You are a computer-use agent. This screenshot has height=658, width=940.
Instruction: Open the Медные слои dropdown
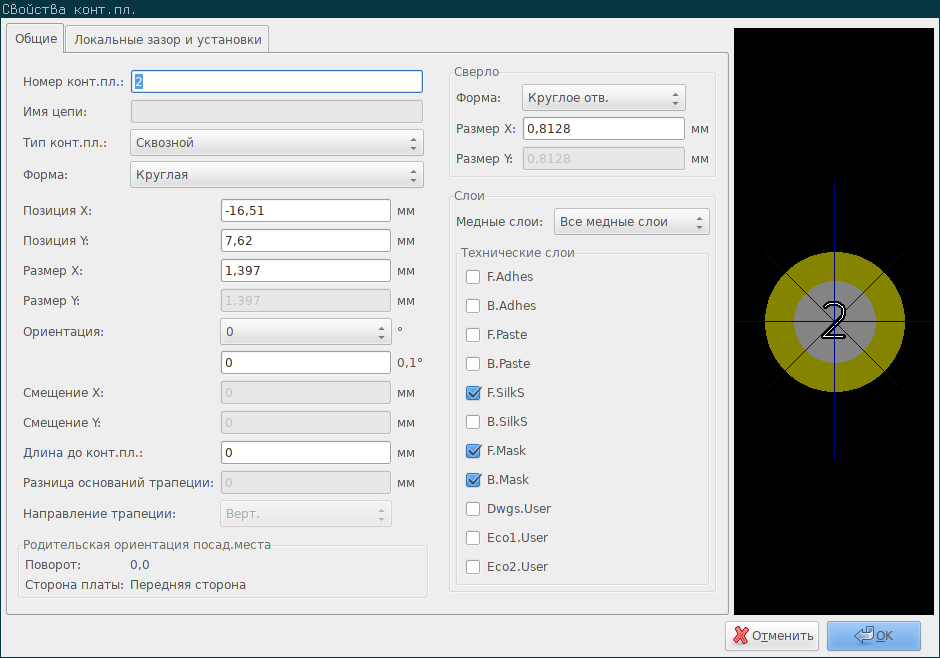(x=631, y=222)
